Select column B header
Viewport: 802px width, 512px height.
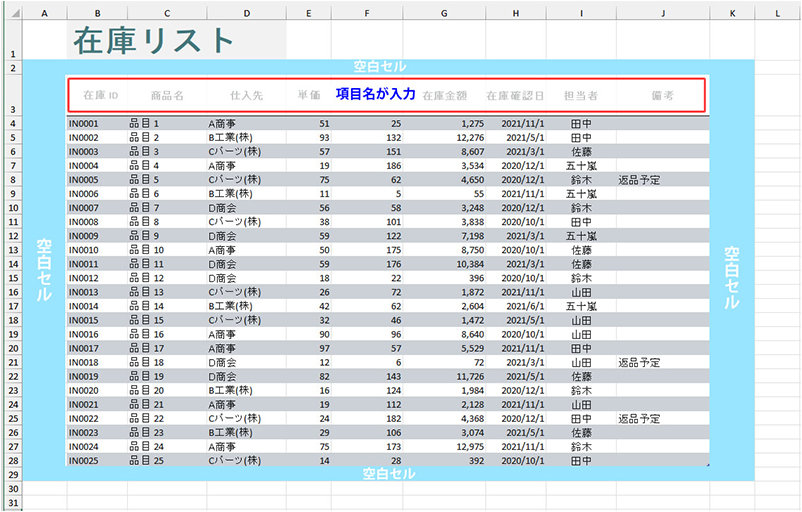pyautogui.click(x=97, y=14)
